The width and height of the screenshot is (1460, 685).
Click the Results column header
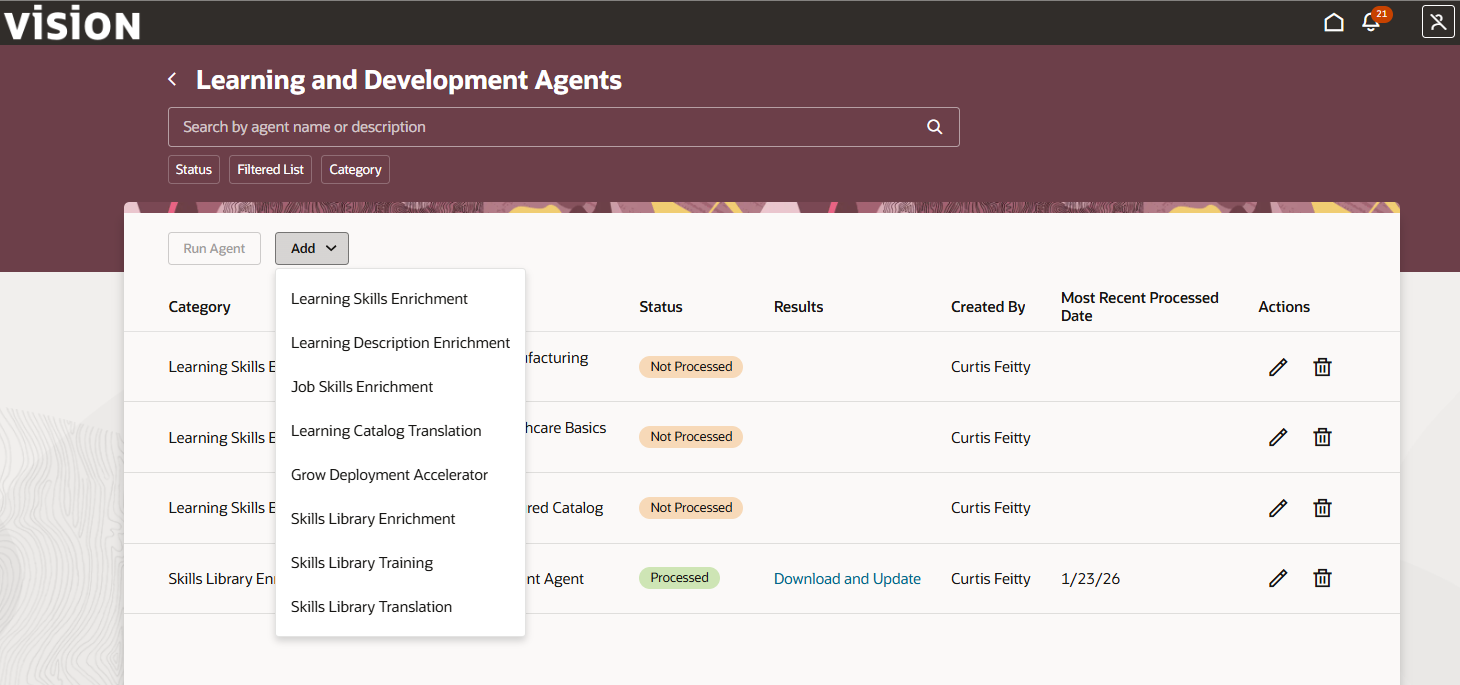click(799, 307)
